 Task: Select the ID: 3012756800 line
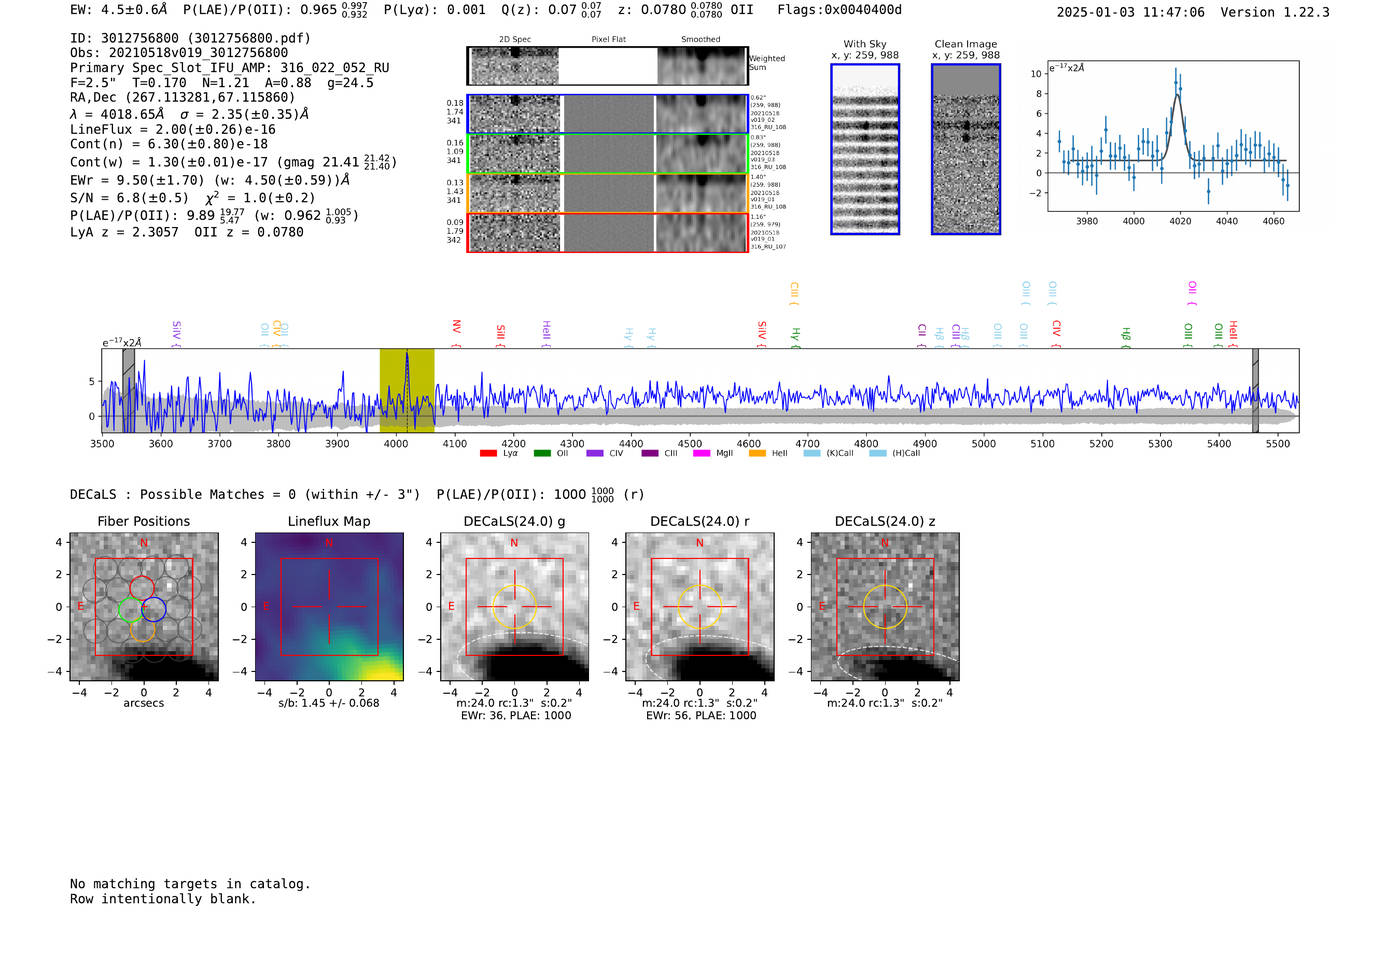tap(190, 38)
